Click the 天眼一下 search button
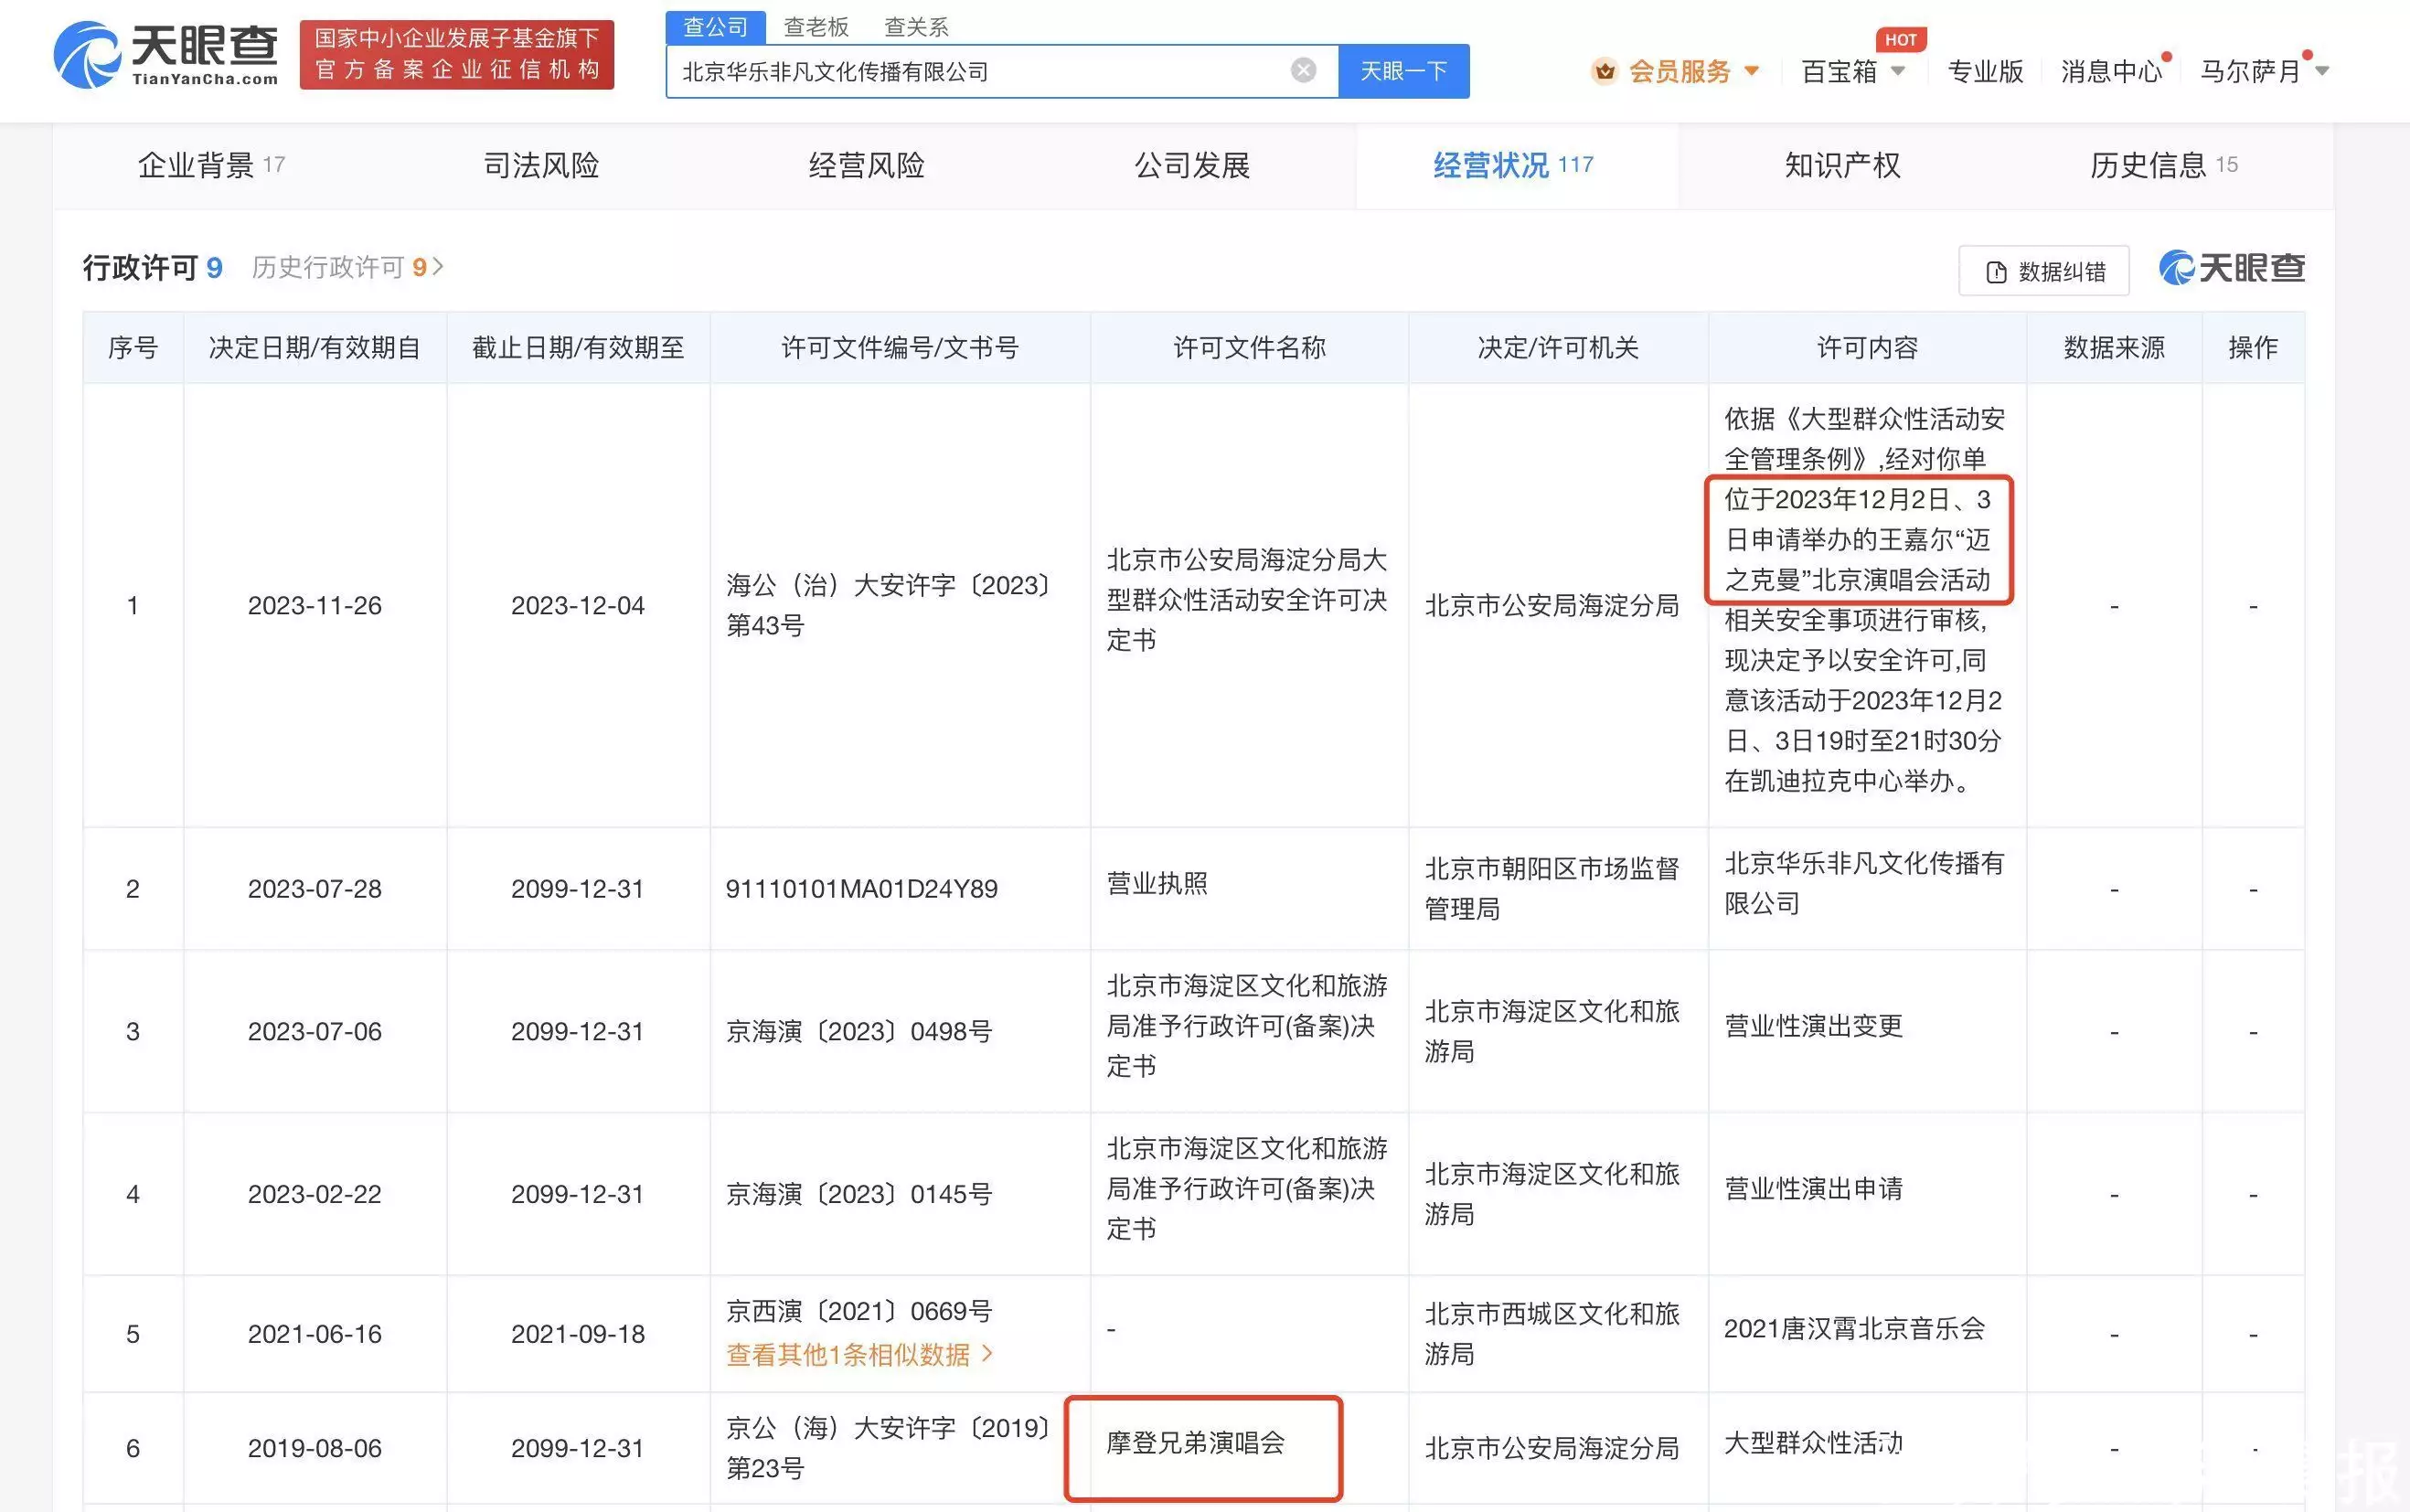The width and height of the screenshot is (2410, 1512). click(1404, 71)
